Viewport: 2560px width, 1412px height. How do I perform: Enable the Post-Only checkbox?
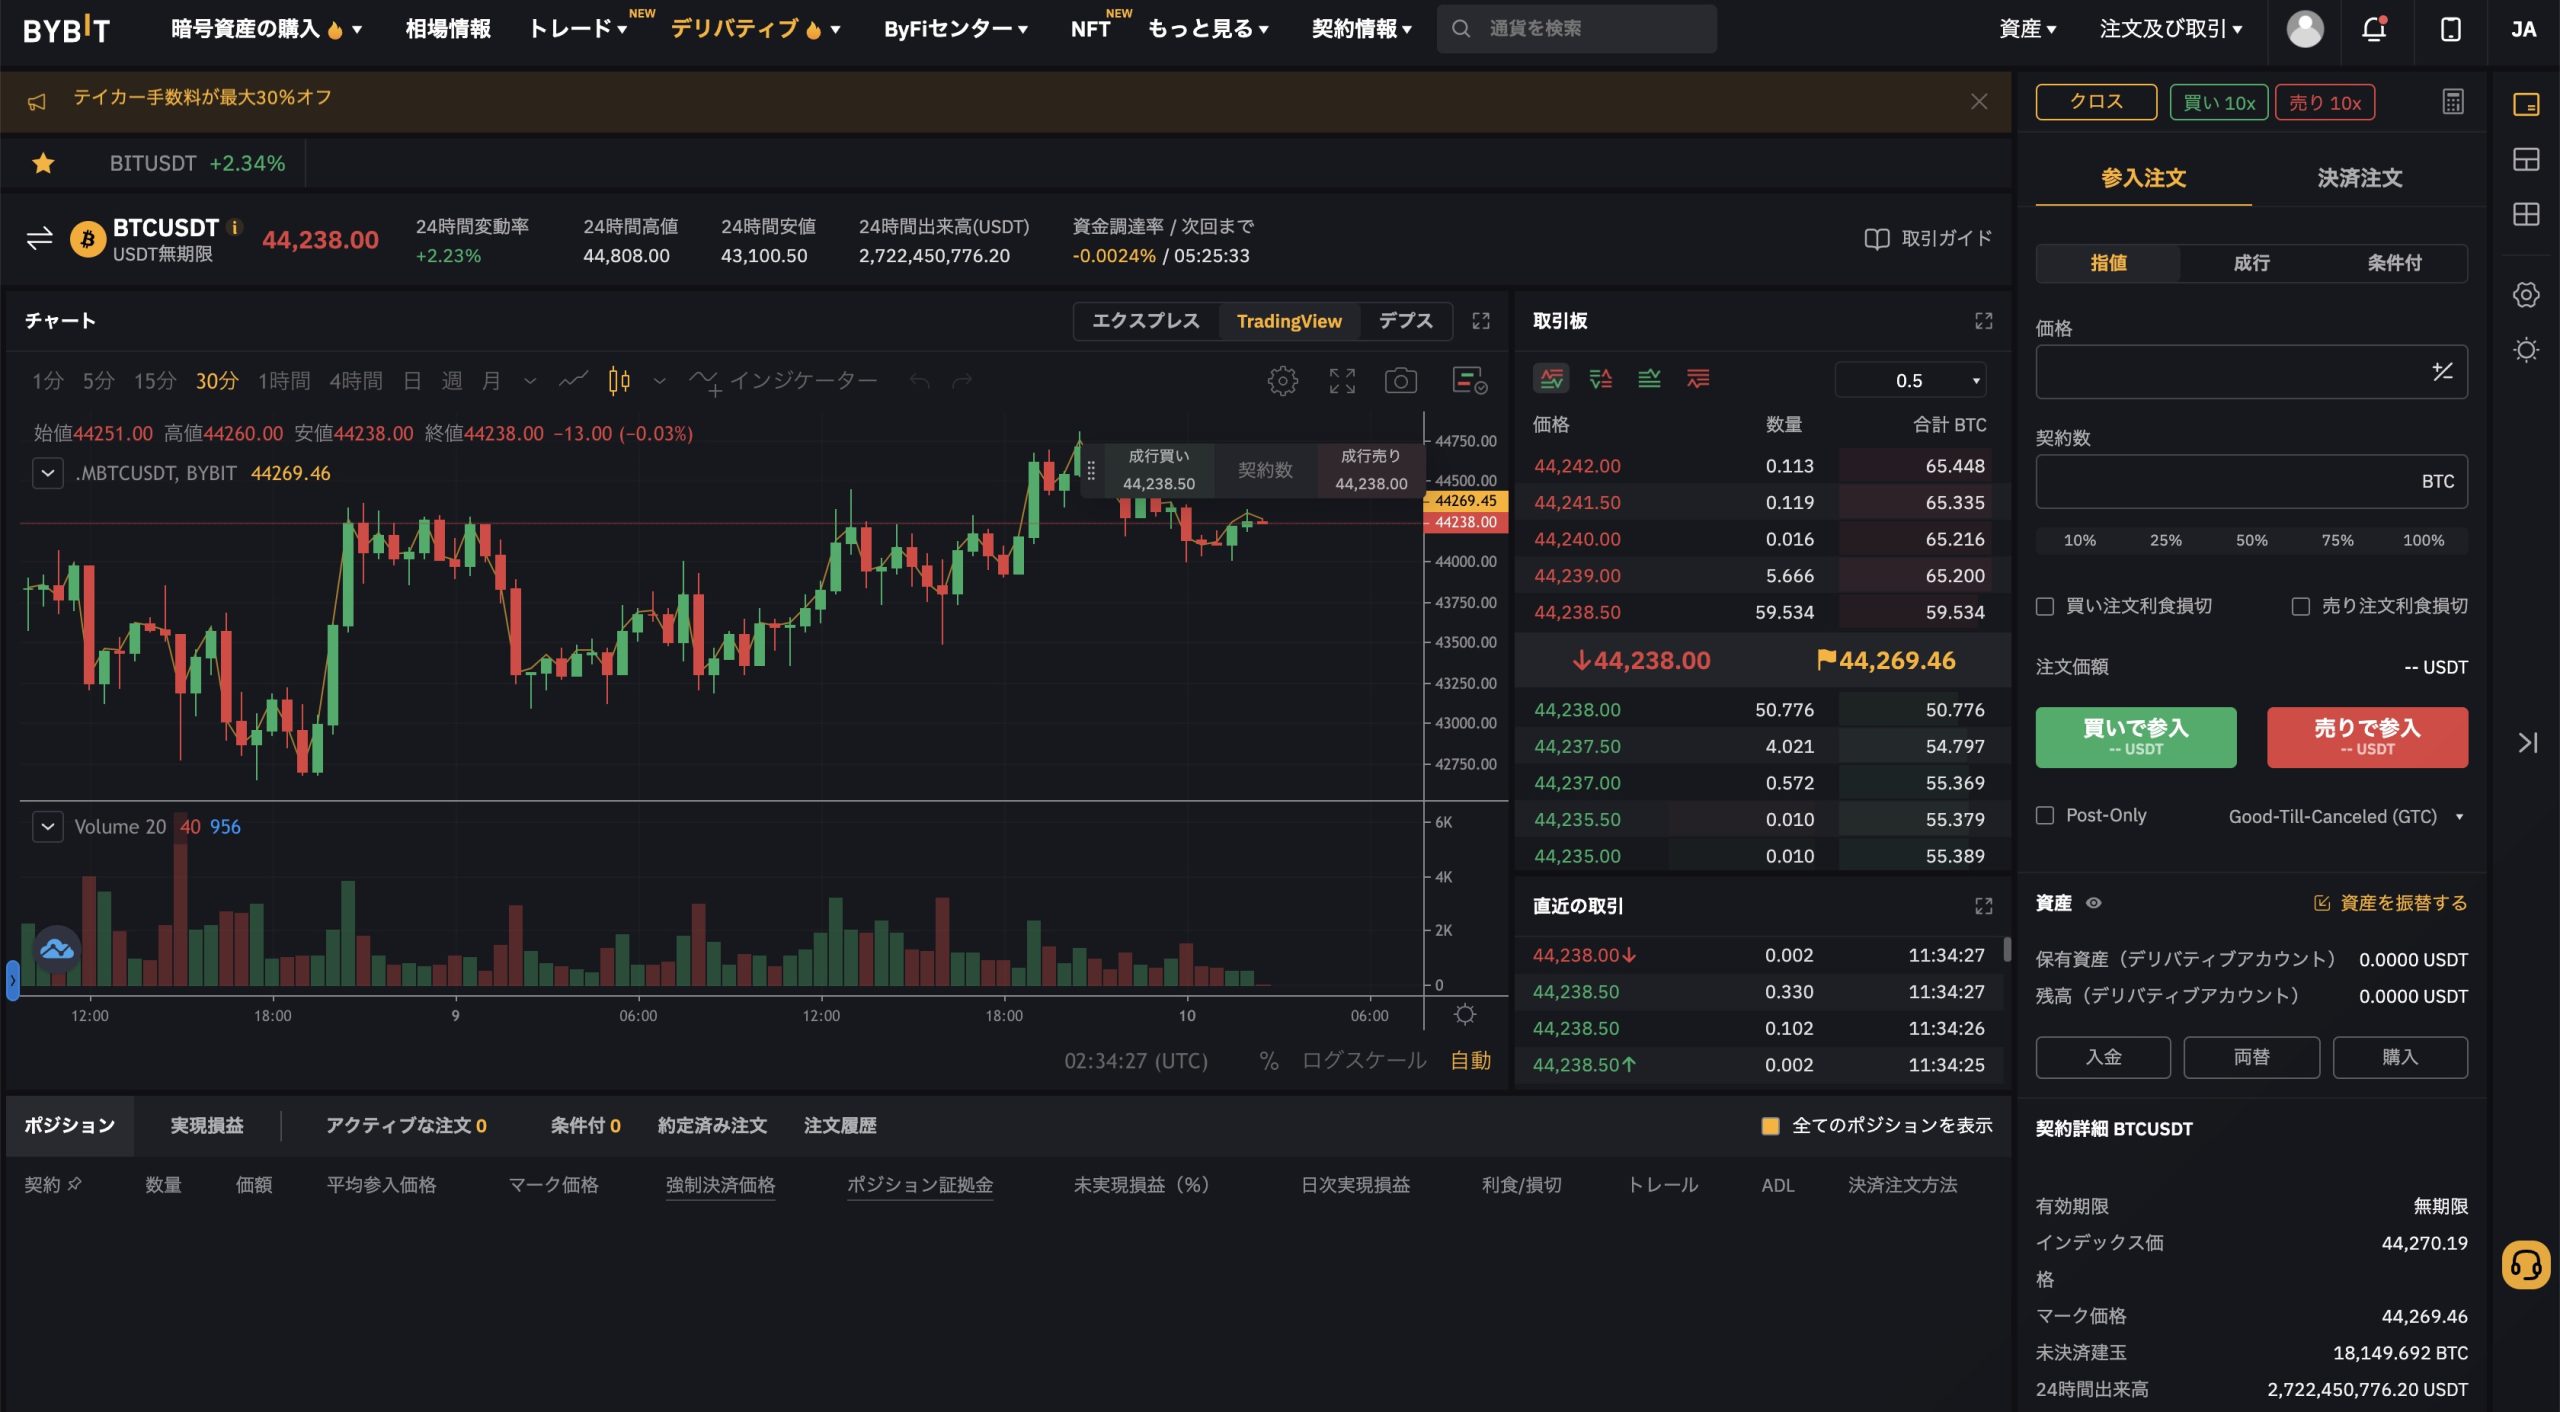(x=2045, y=815)
